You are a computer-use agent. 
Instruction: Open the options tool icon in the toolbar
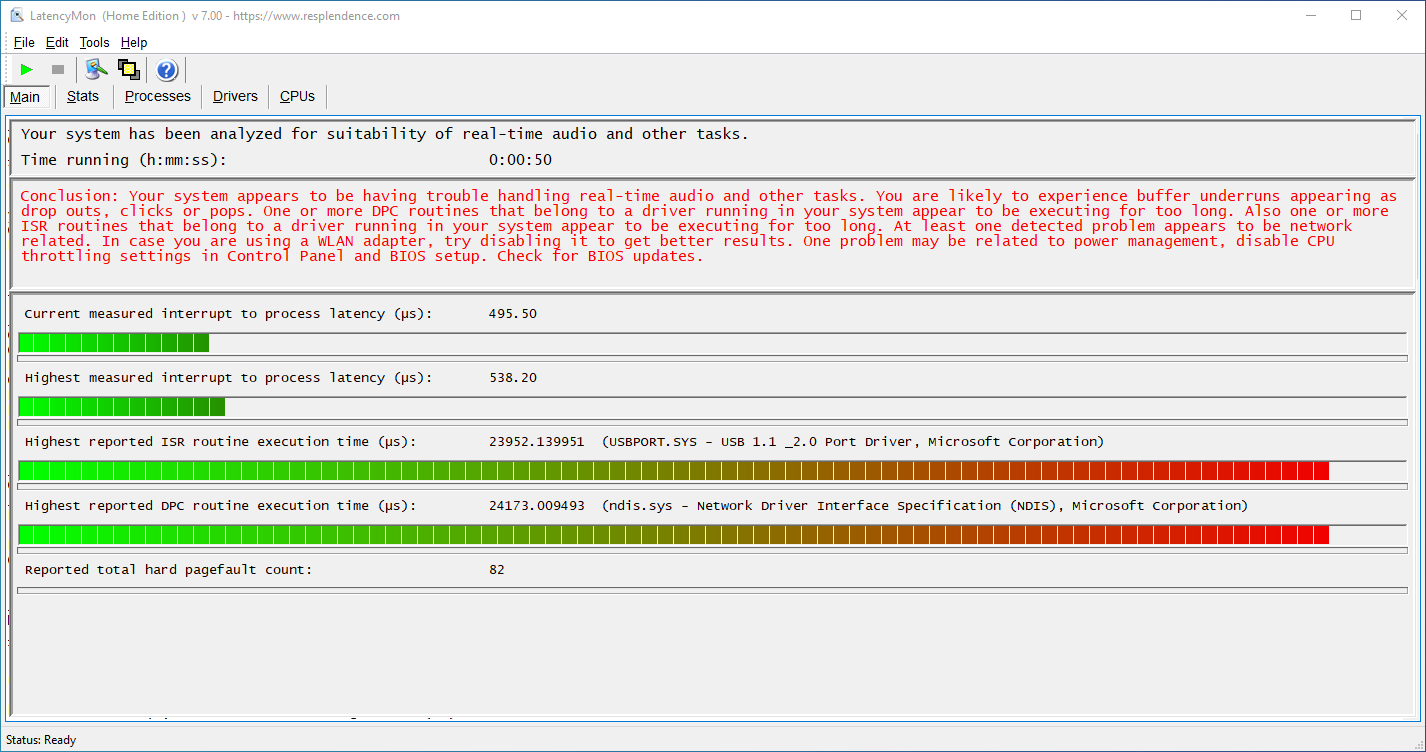pos(96,69)
